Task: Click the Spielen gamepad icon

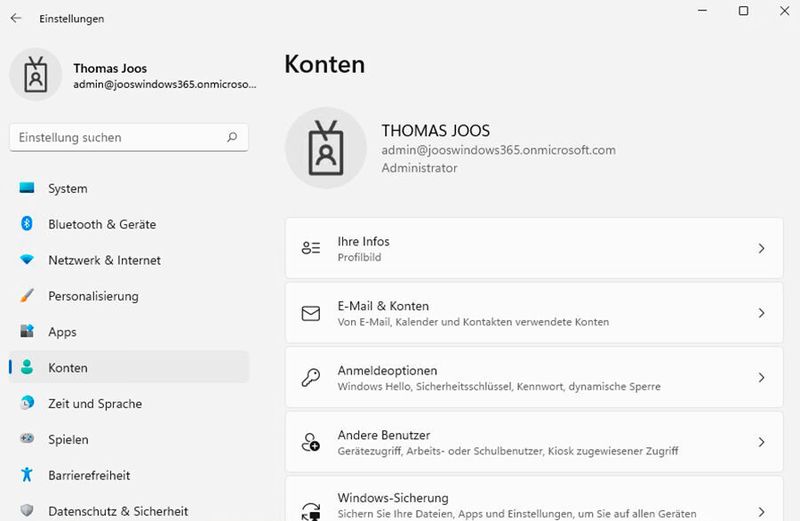Action: coord(27,438)
